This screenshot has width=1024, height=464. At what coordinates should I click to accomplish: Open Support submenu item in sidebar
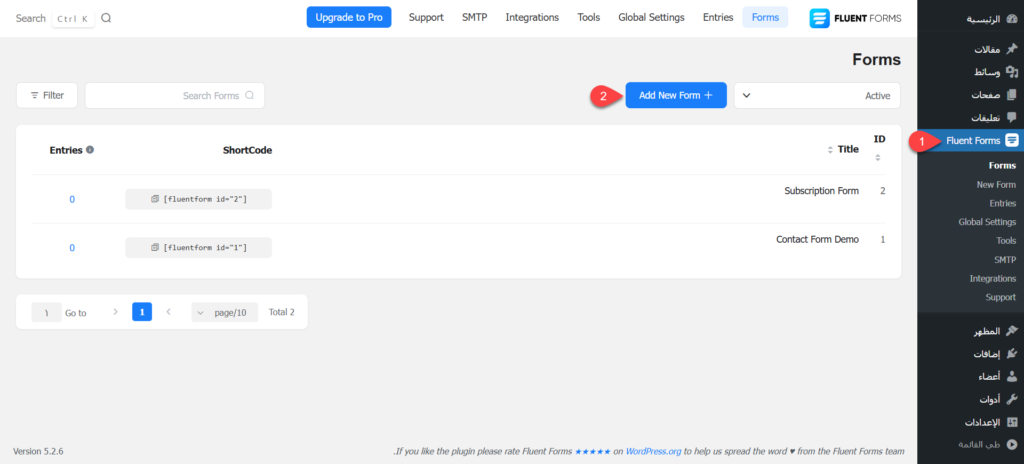click(1001, 297)
